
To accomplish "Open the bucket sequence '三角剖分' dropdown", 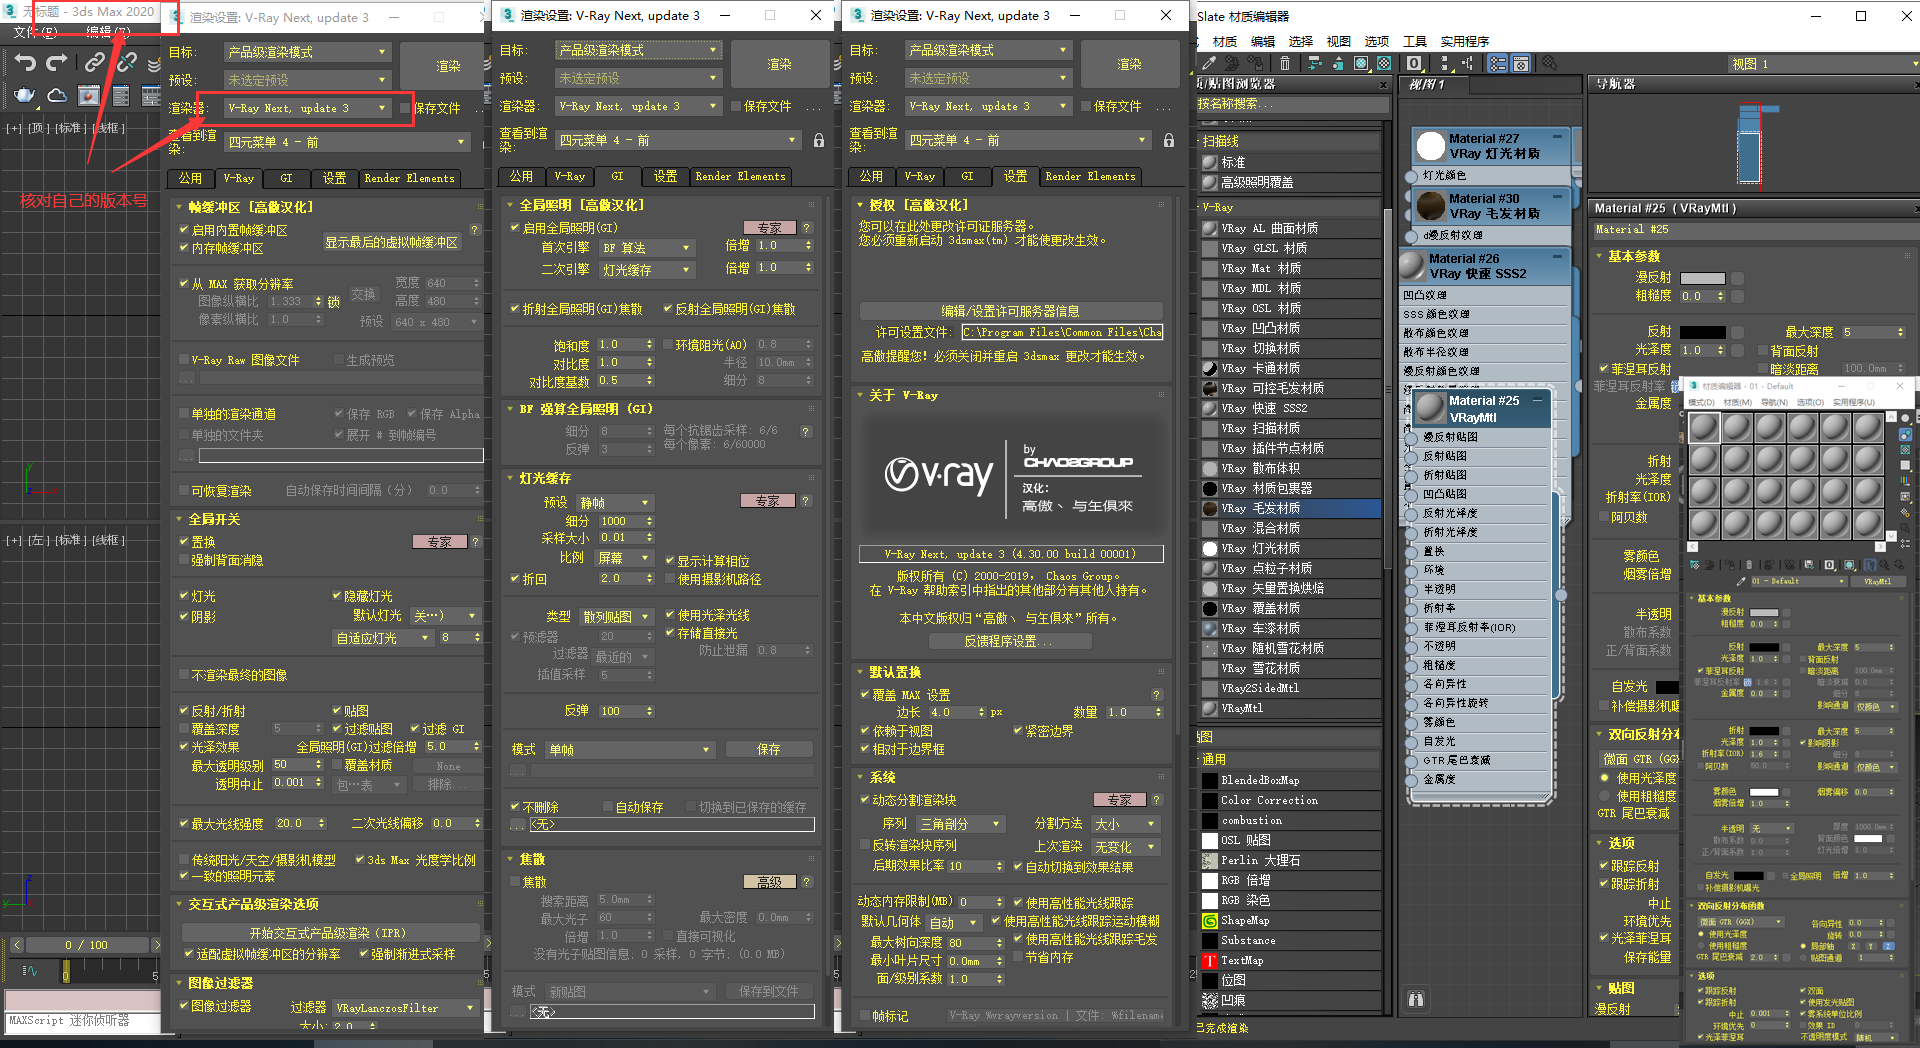I will tap(961, 824).
